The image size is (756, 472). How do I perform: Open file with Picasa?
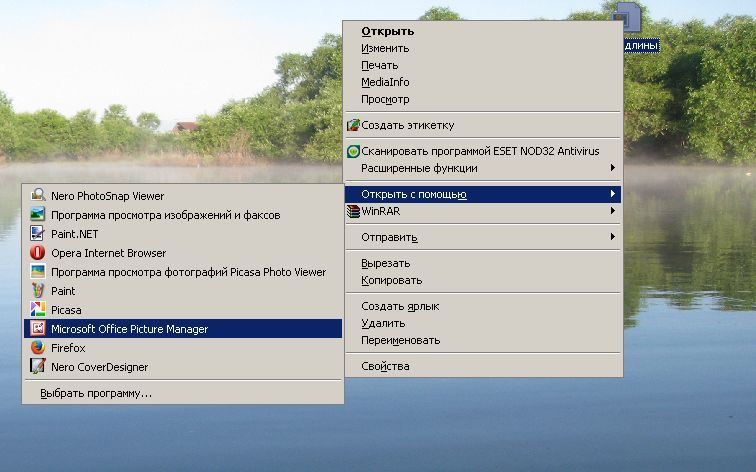(x=183, y=310)
